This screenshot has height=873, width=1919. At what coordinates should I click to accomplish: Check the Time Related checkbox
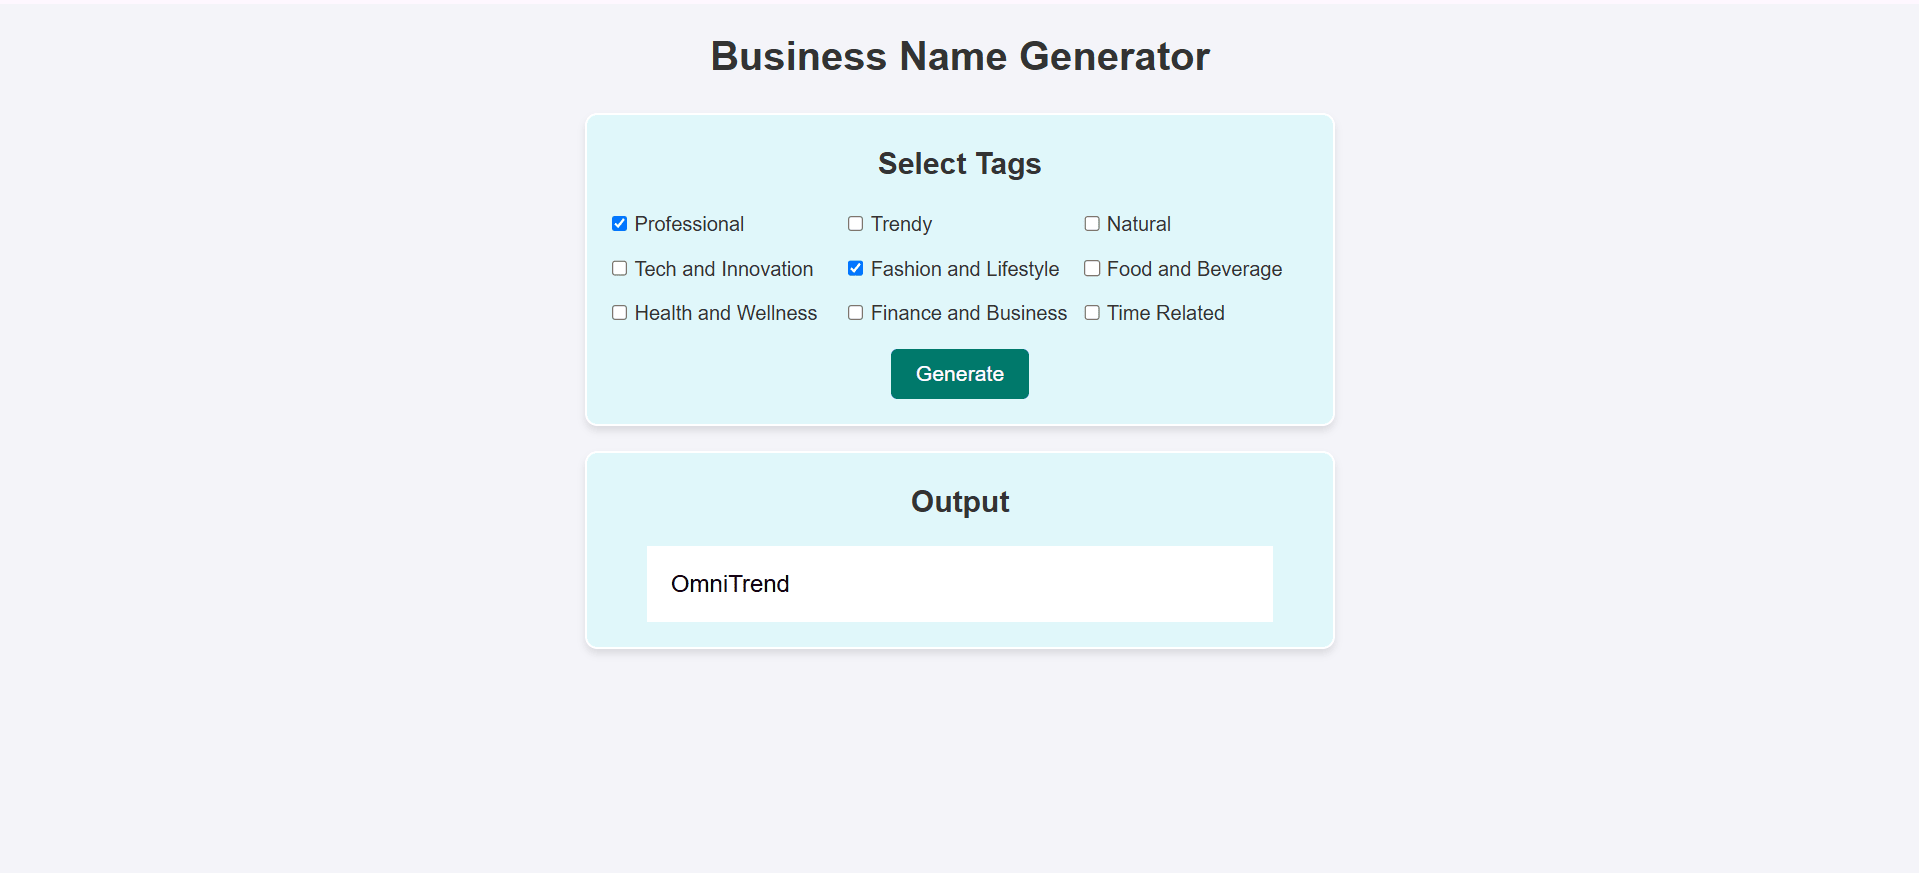[1092, 313]
